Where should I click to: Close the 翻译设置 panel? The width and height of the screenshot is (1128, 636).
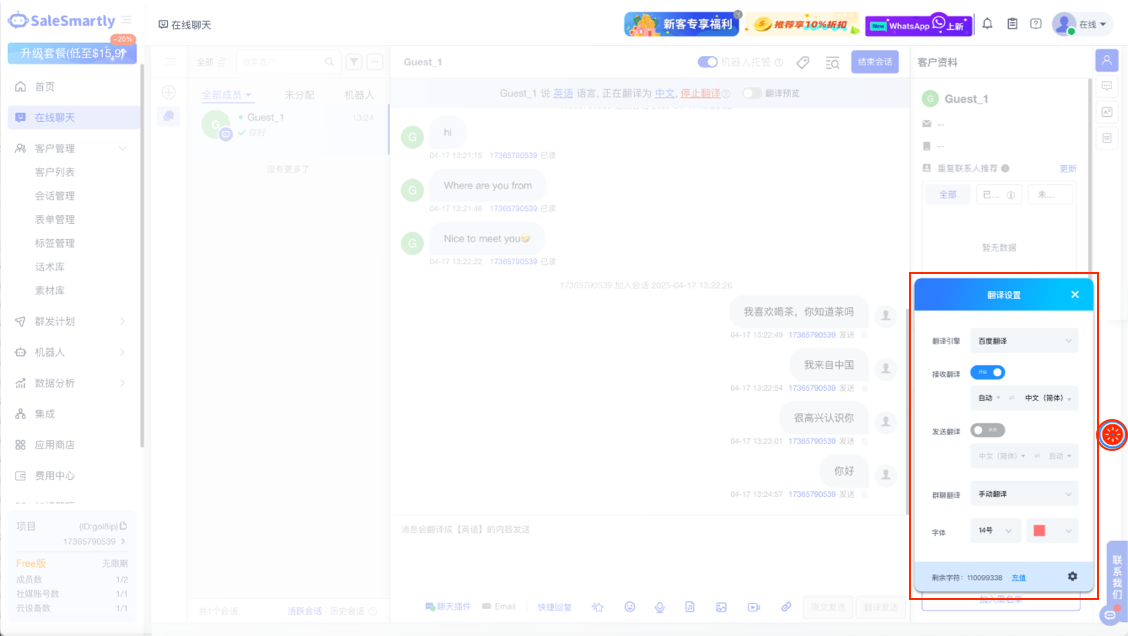[1075, 295]
